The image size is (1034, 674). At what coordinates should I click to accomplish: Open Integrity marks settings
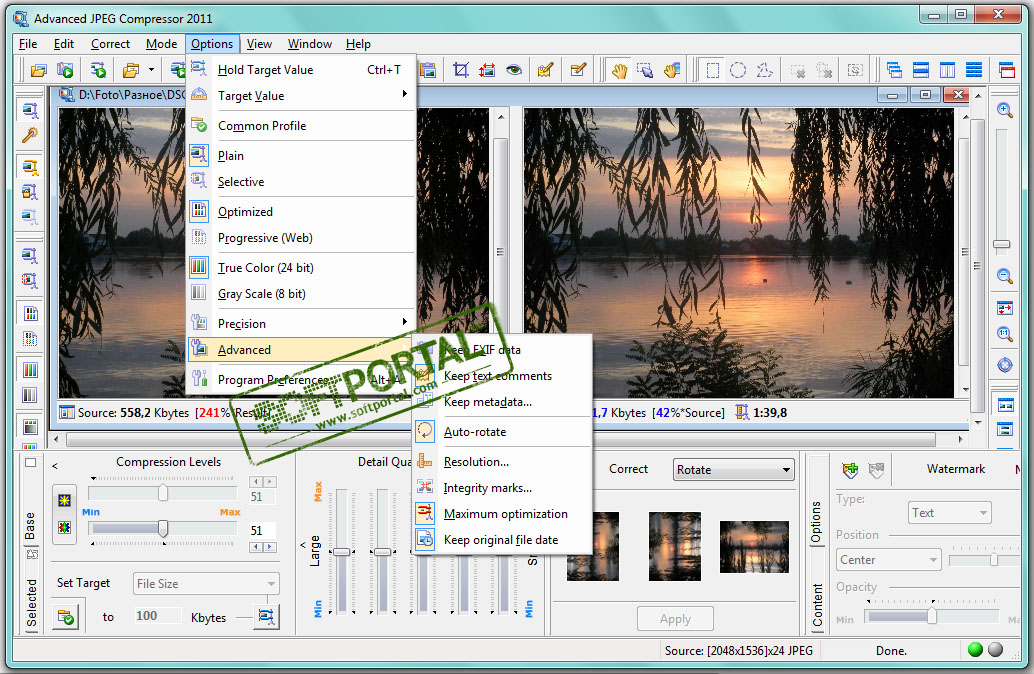[x=502, y=488]
